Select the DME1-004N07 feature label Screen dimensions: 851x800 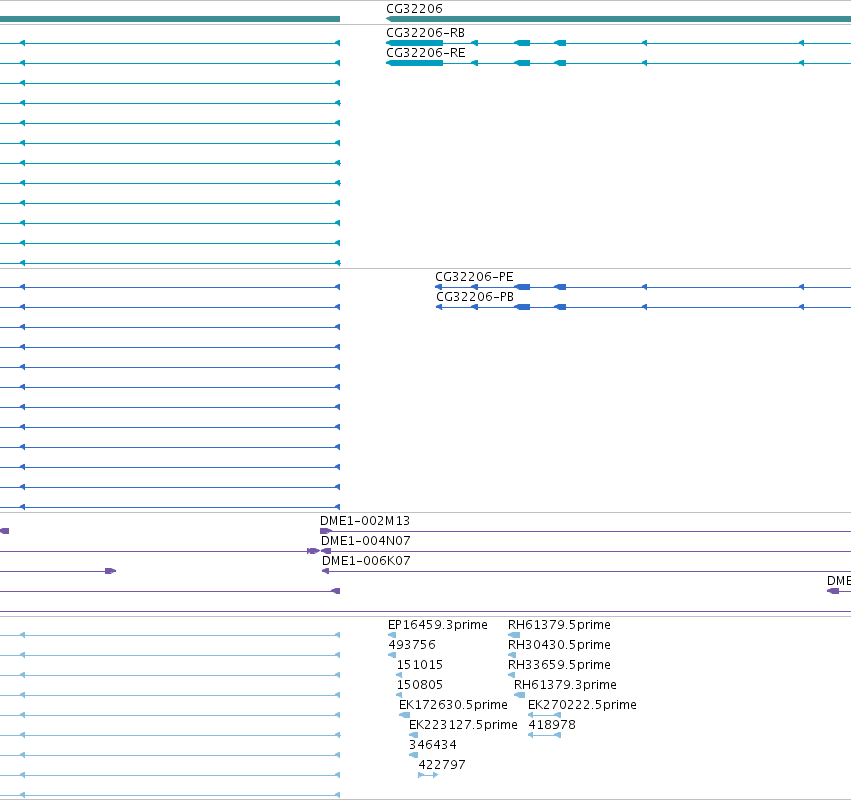point(366,541)
